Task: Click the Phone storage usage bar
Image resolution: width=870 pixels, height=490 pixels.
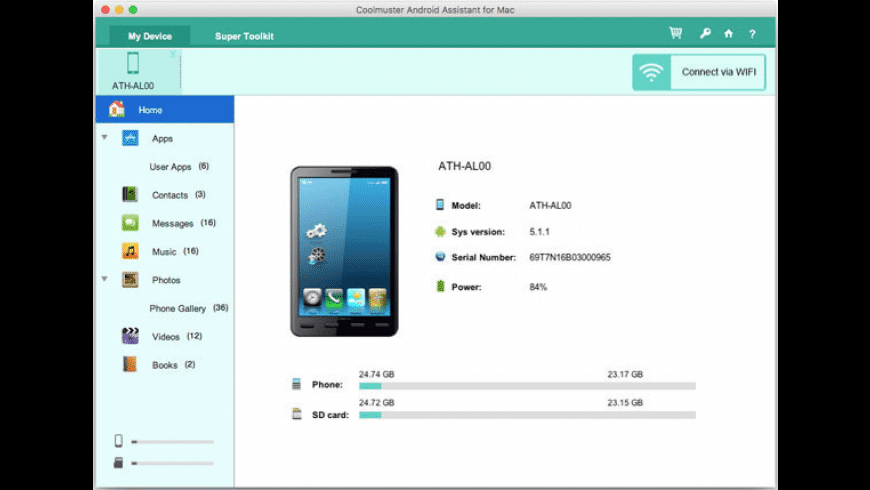Action: point(527,386)
